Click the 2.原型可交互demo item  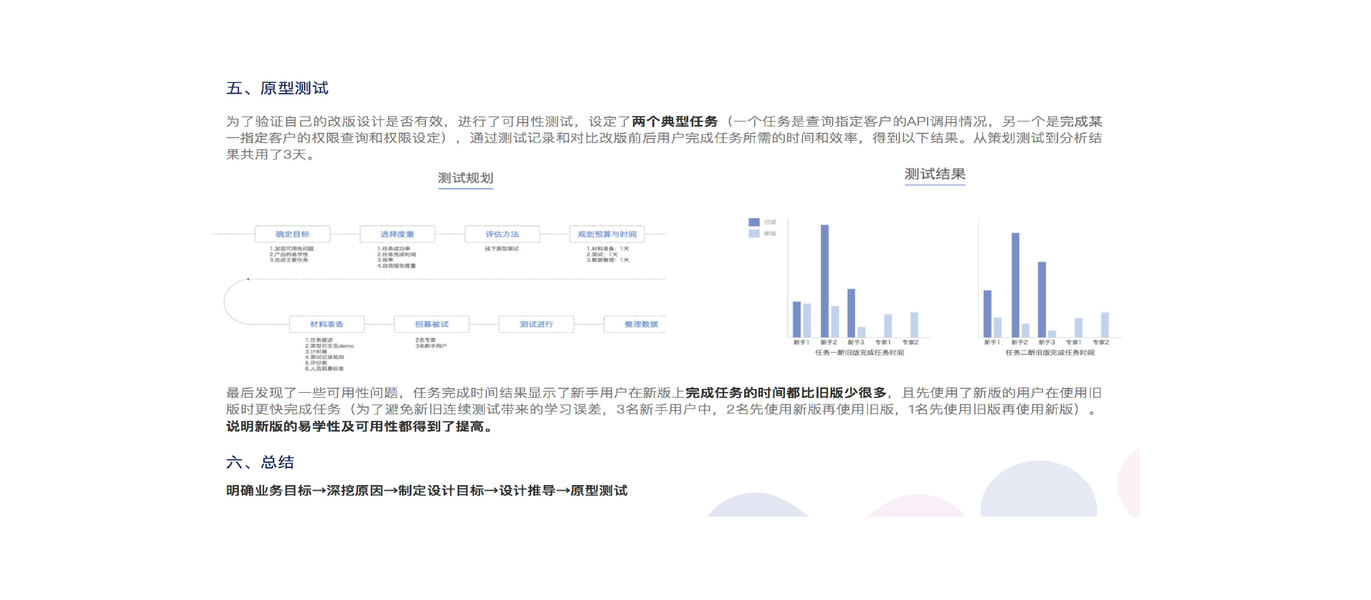pyautogui.click(x=329, y=346)
